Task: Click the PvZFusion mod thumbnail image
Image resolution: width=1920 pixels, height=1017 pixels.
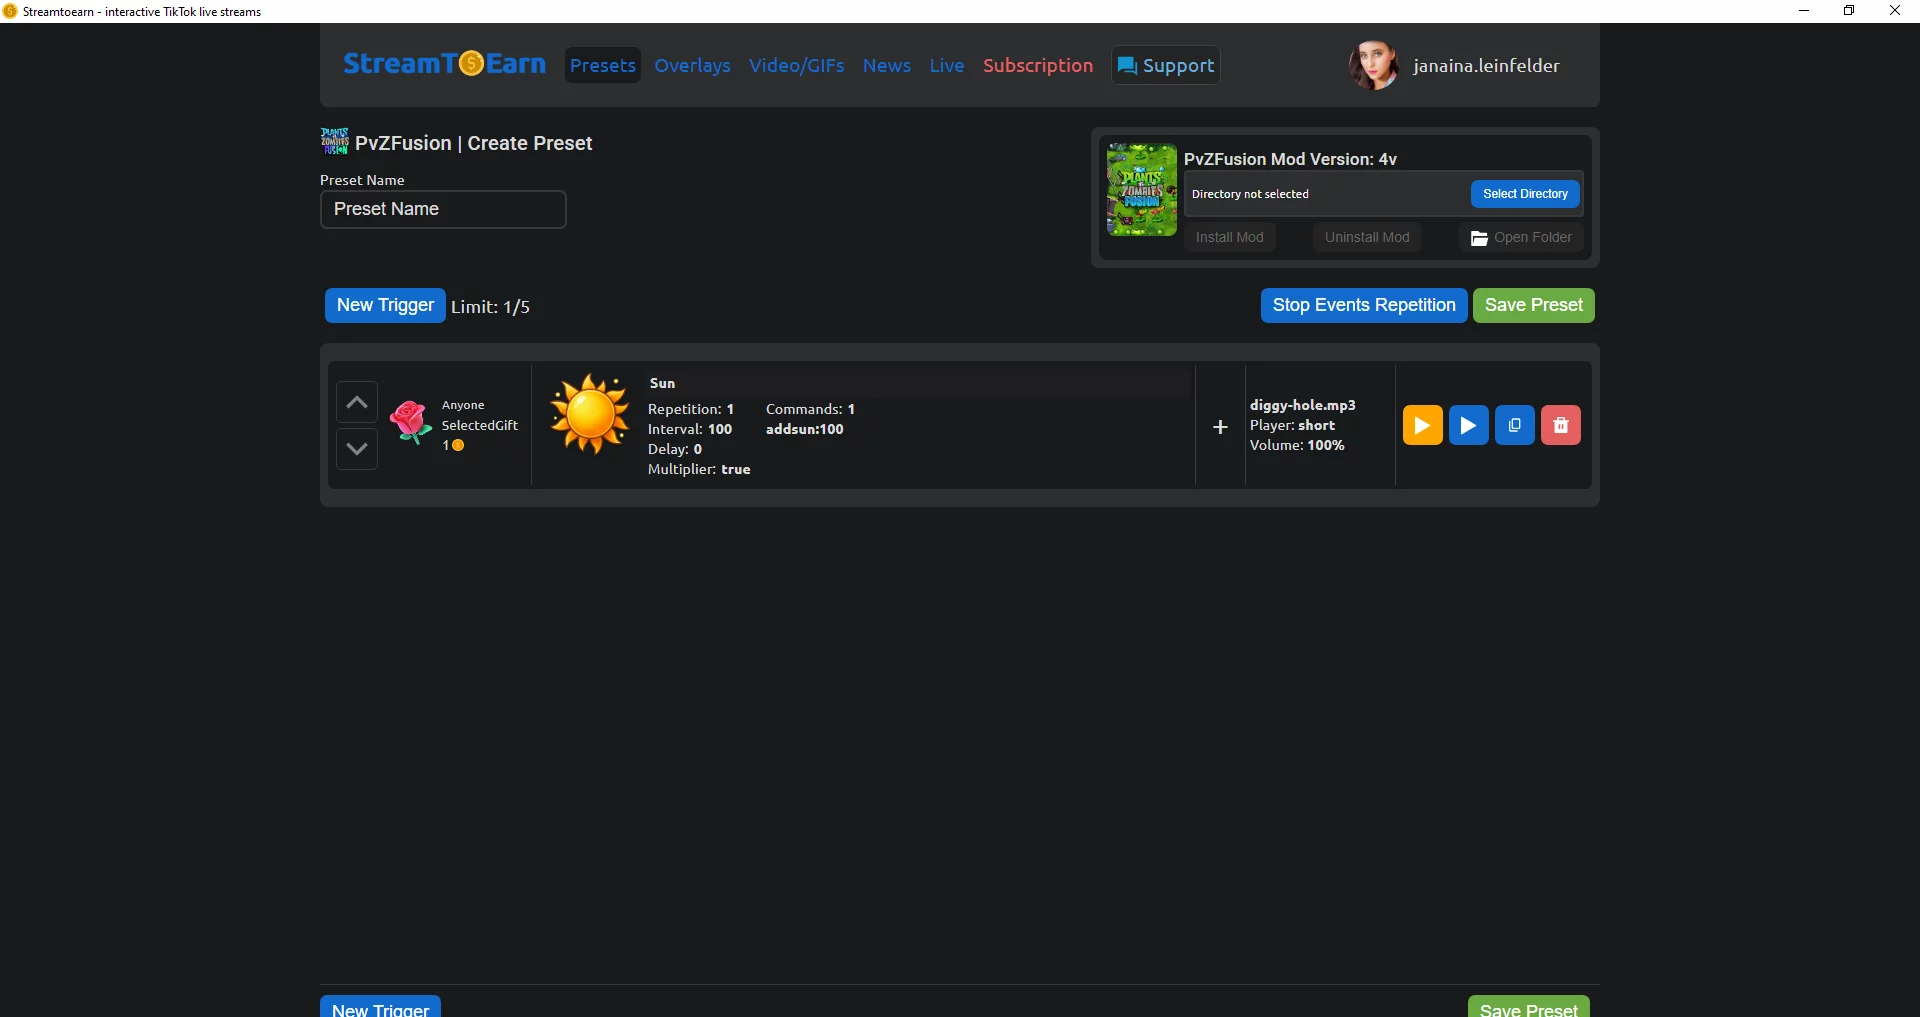Action: [x=1142, y=190]
